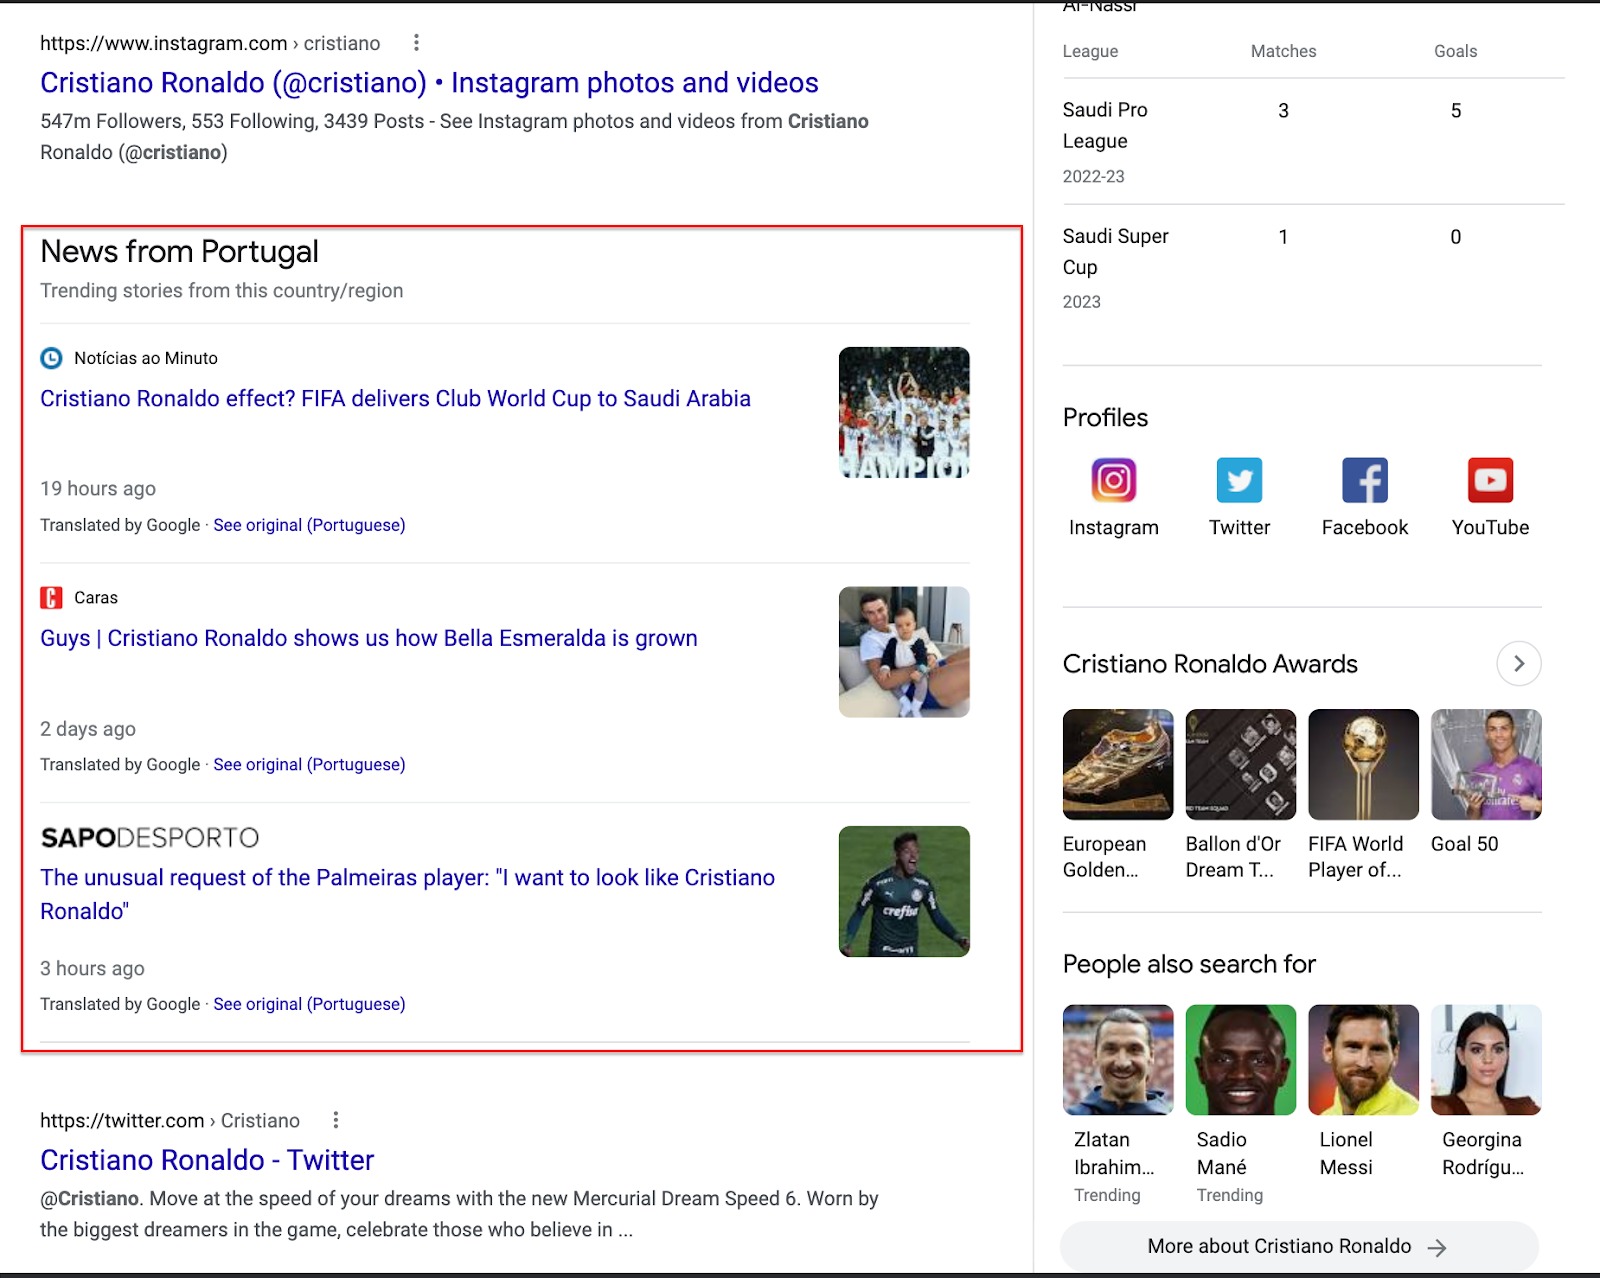Click the Ballon d'Or Dream Team award thumbnail
The height and width of the screenshot is (1278, 1600).
(1240, 764)
